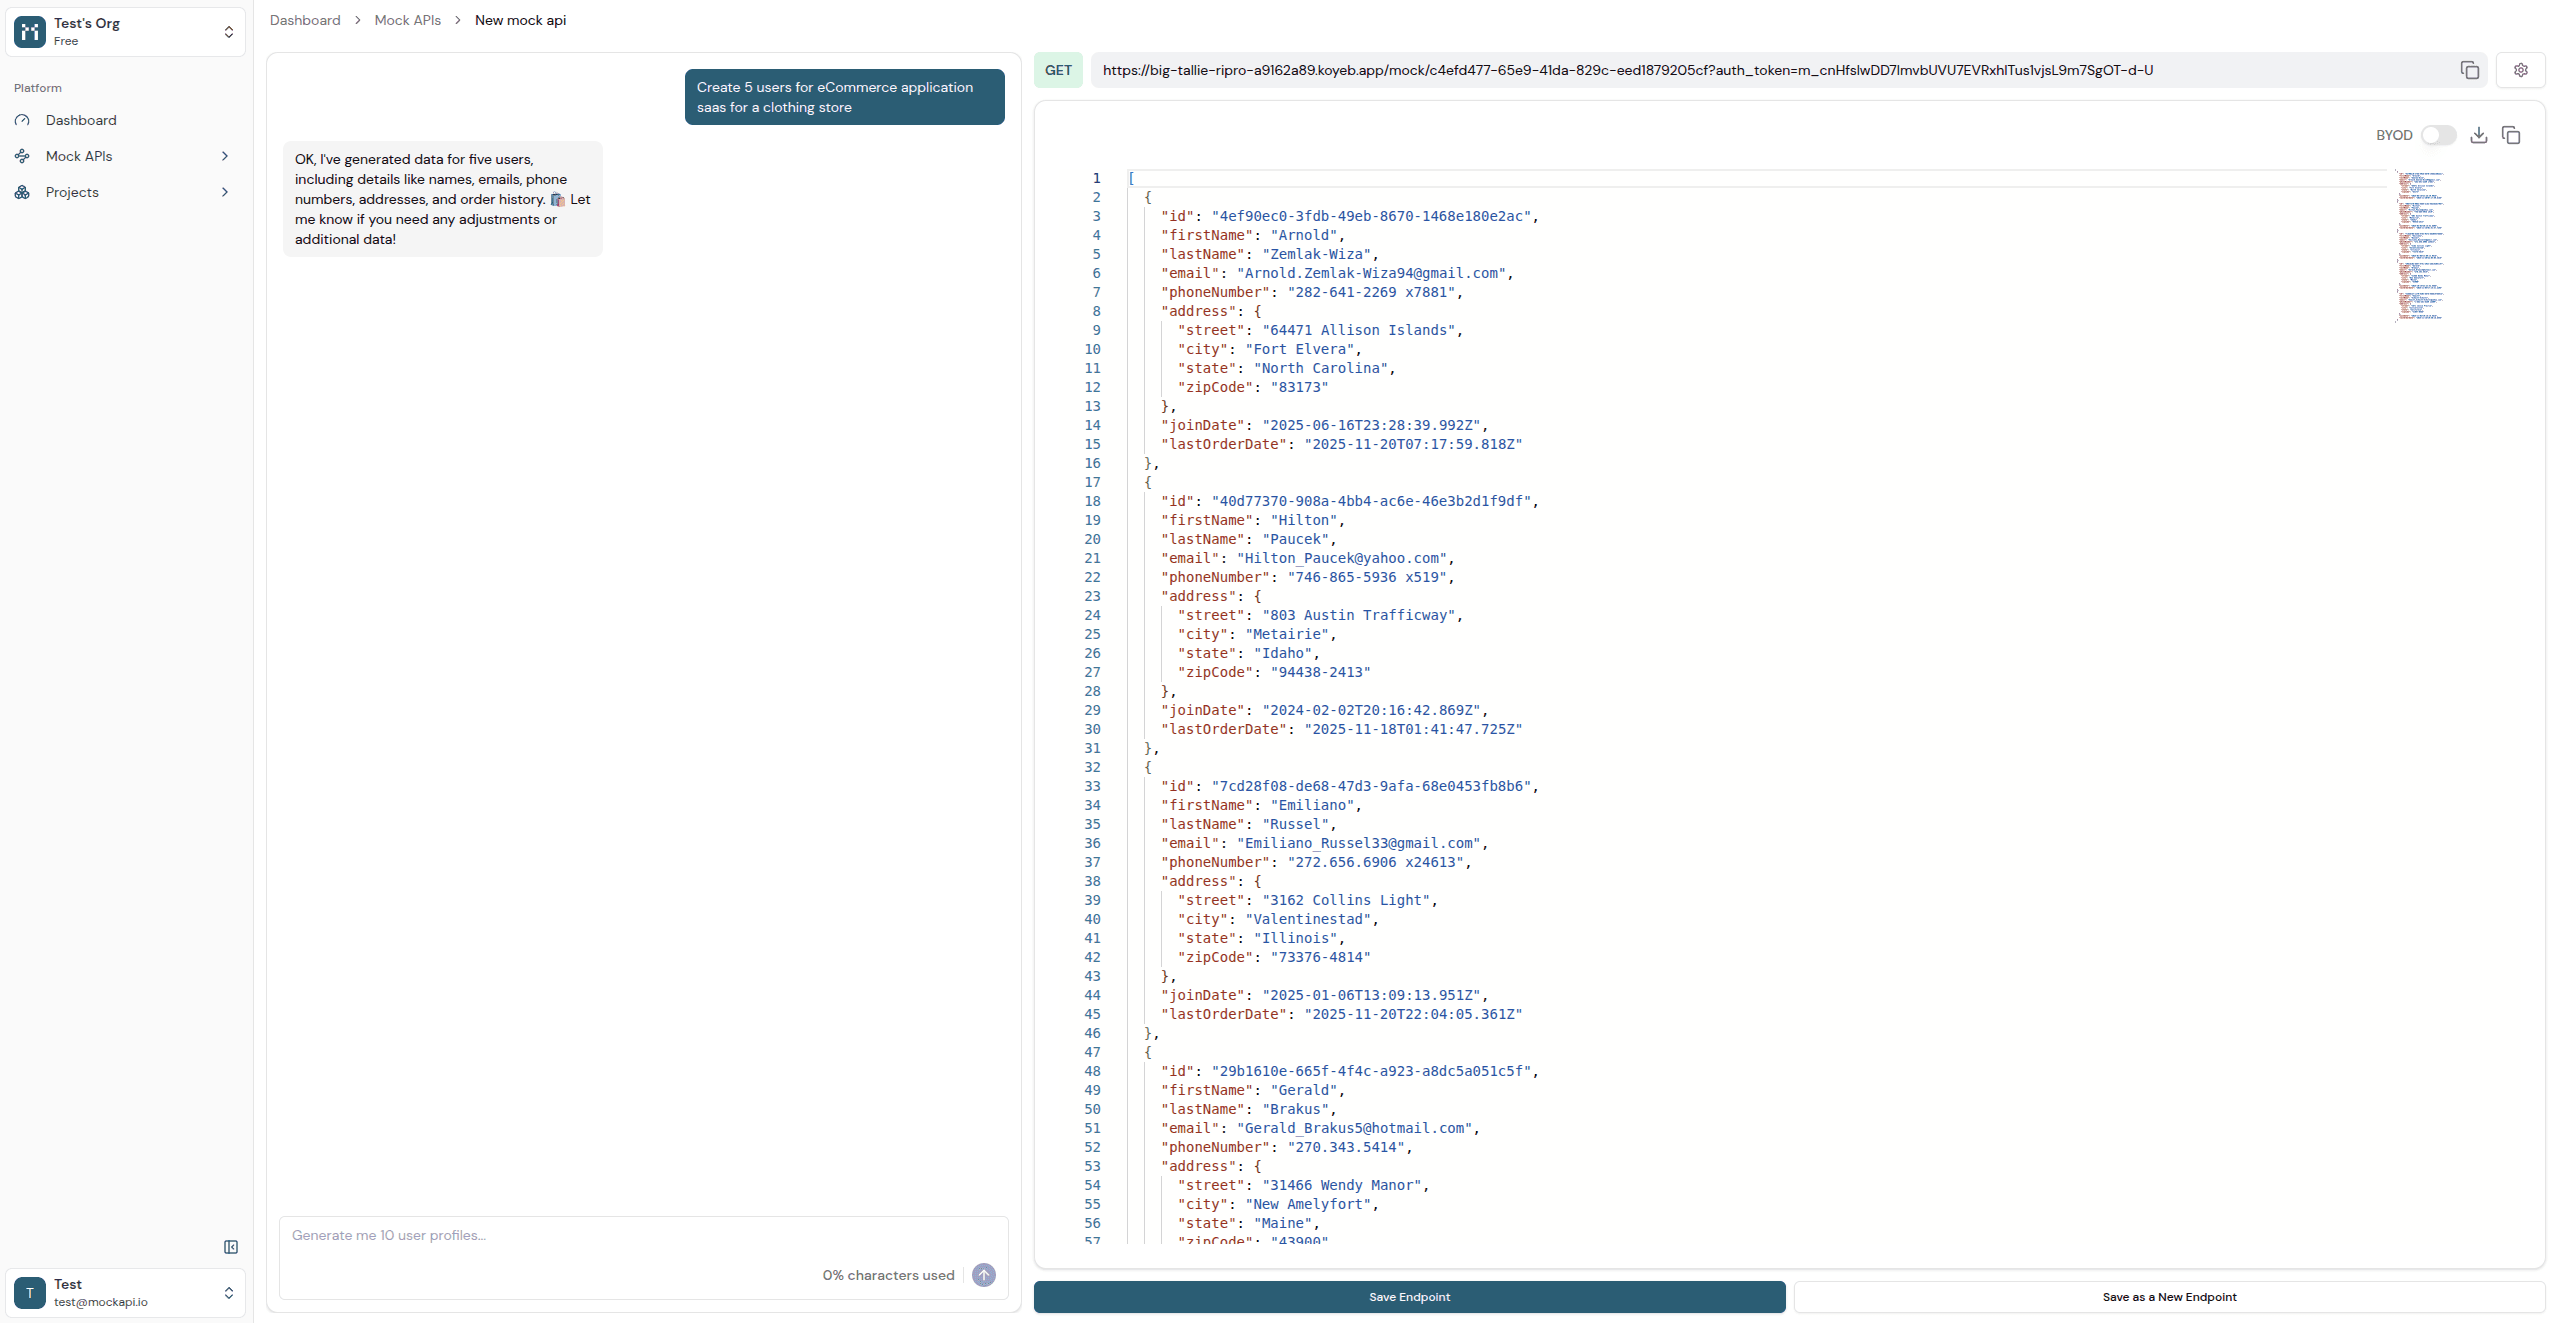2556x1323 pixels.
Task: Navigate to the Dashboard breadcrumb
Action: point(305,20)
